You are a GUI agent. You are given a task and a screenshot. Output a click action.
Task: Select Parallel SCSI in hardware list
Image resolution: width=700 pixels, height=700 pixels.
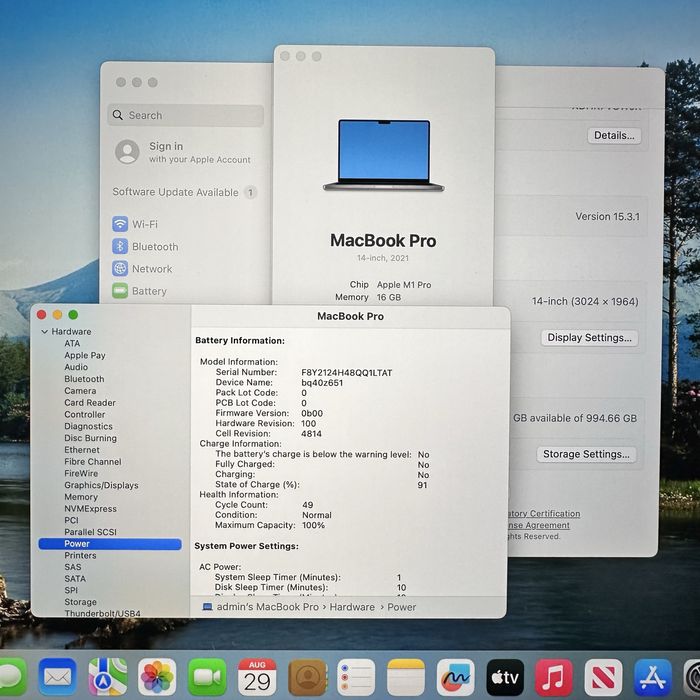[90, 532]
